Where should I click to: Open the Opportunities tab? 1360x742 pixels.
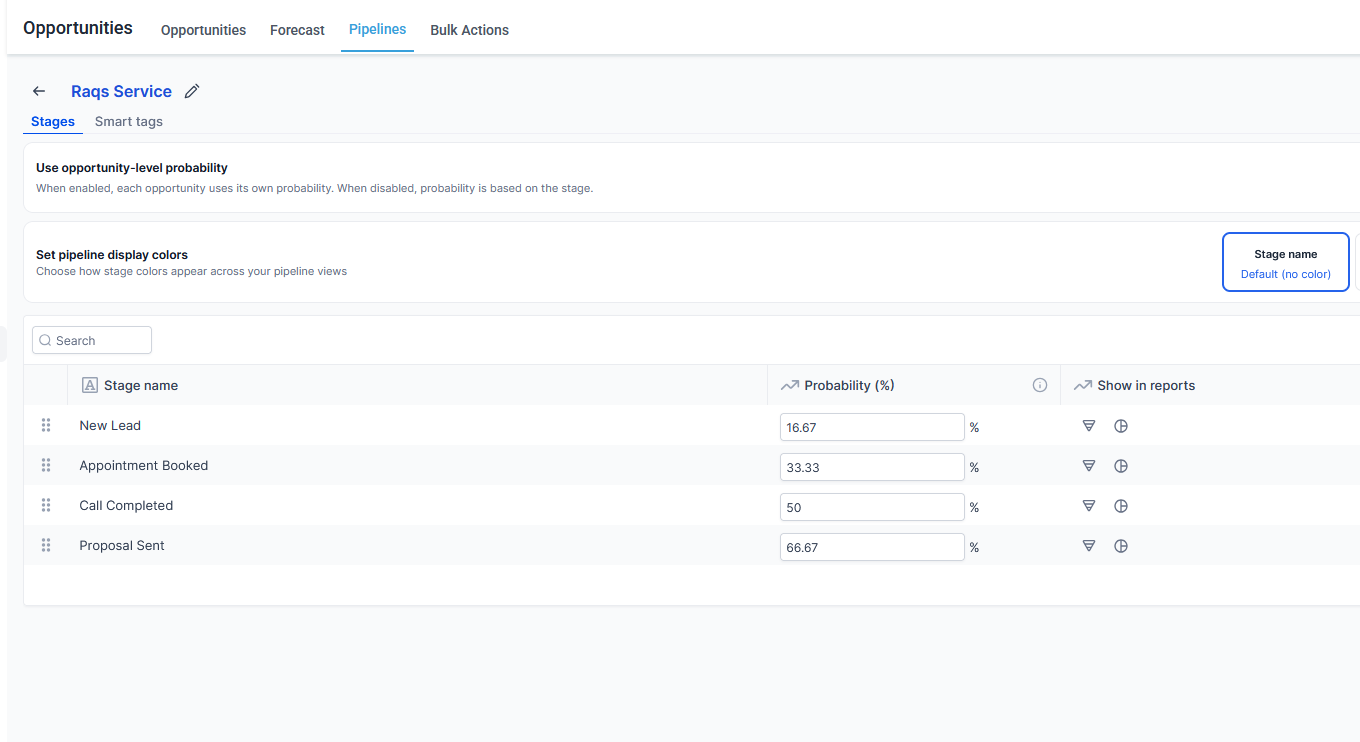point(203,30)
